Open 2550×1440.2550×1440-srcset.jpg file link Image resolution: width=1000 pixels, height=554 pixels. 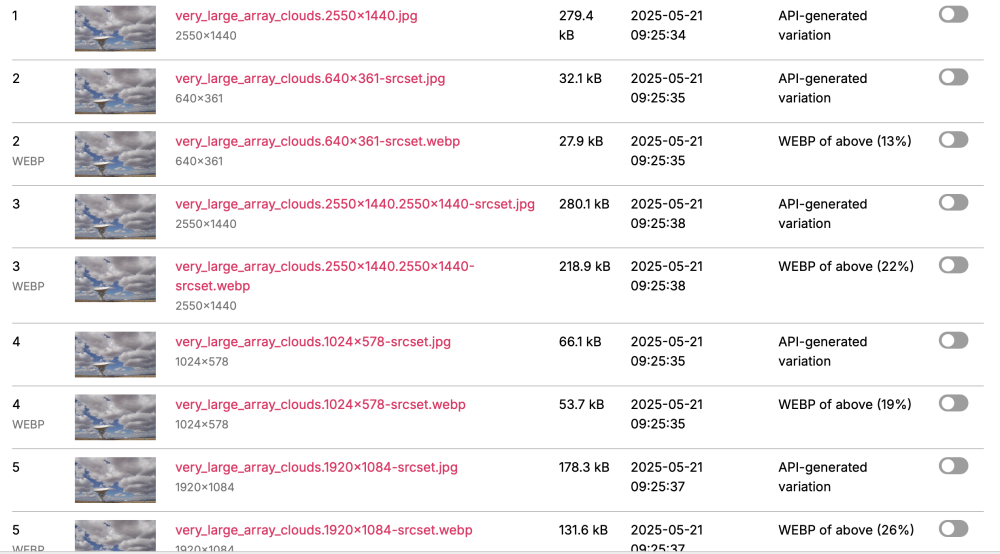(355, 204)
